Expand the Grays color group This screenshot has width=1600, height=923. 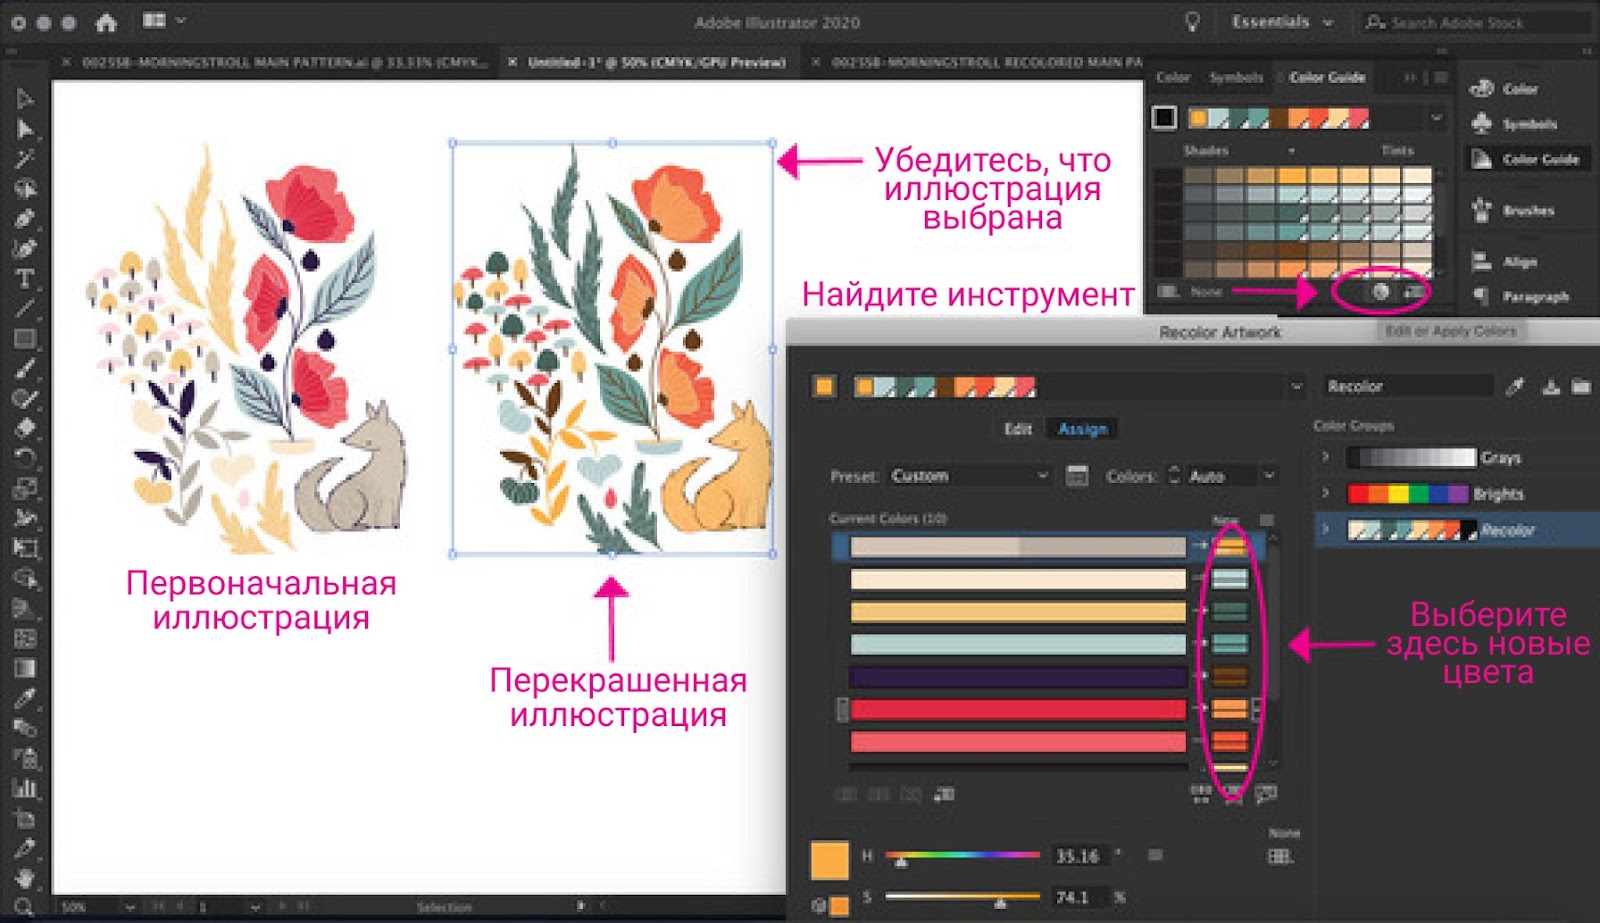pos(1326,457)
